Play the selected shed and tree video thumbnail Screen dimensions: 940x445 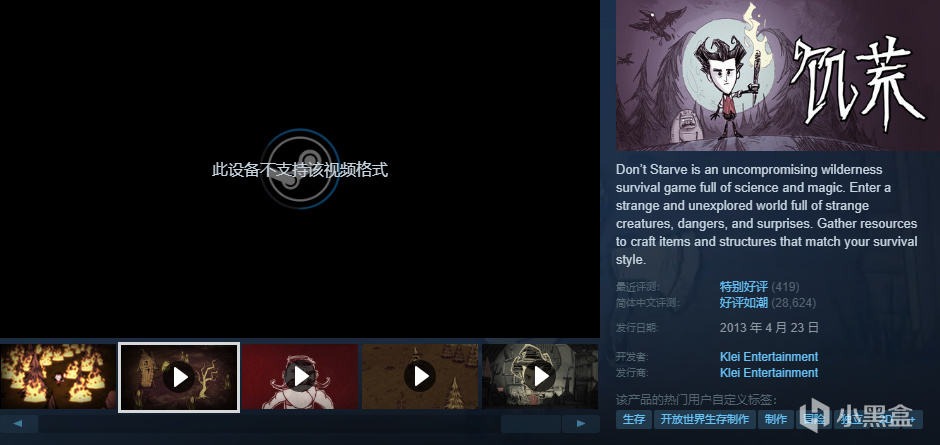[x=179, y=377]
